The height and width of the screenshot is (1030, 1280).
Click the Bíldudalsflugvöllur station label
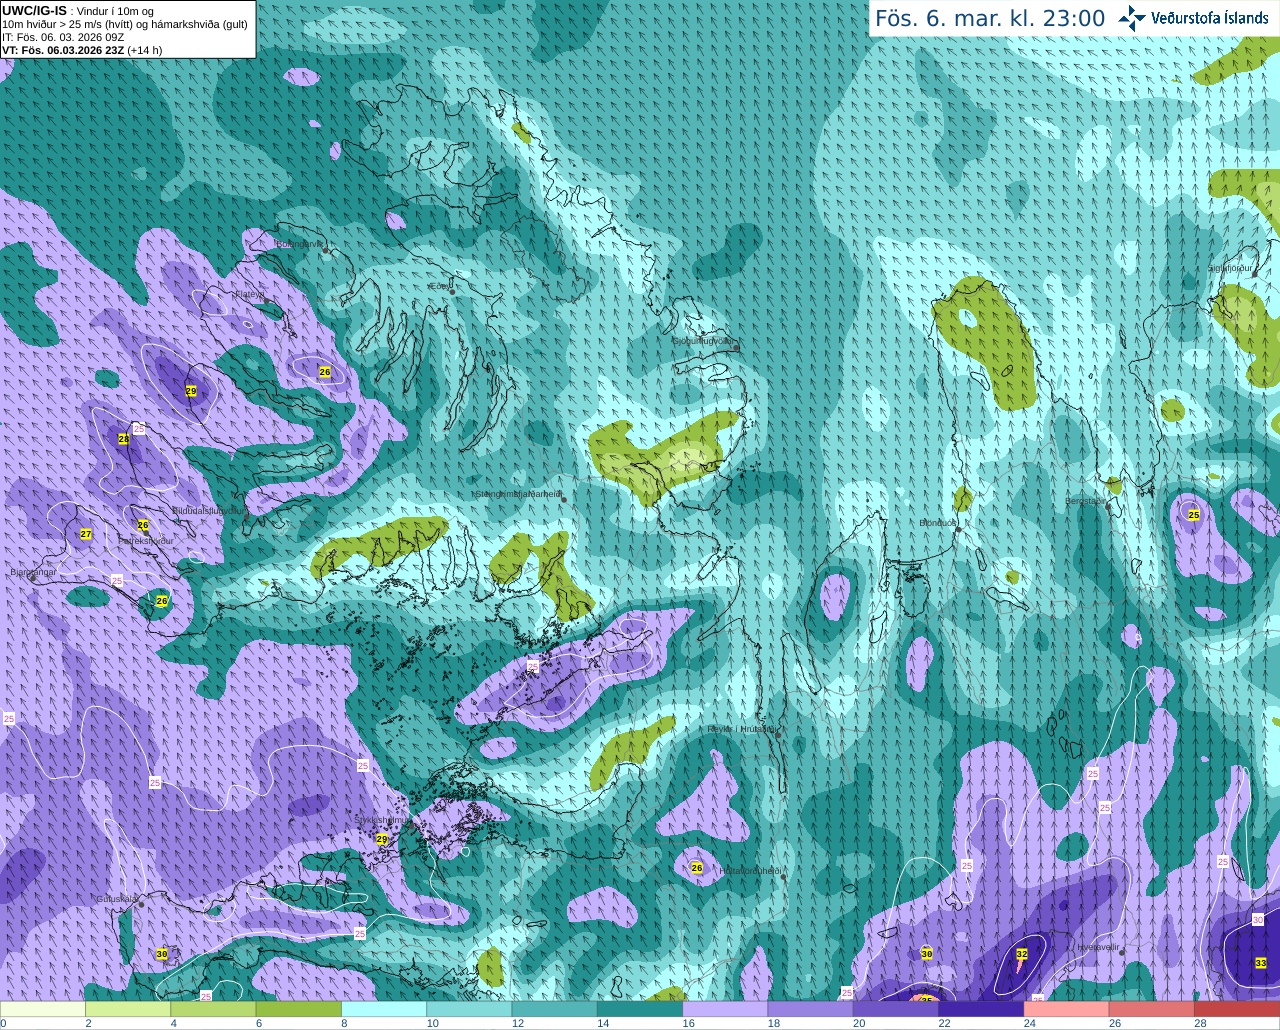click(208, 510)
